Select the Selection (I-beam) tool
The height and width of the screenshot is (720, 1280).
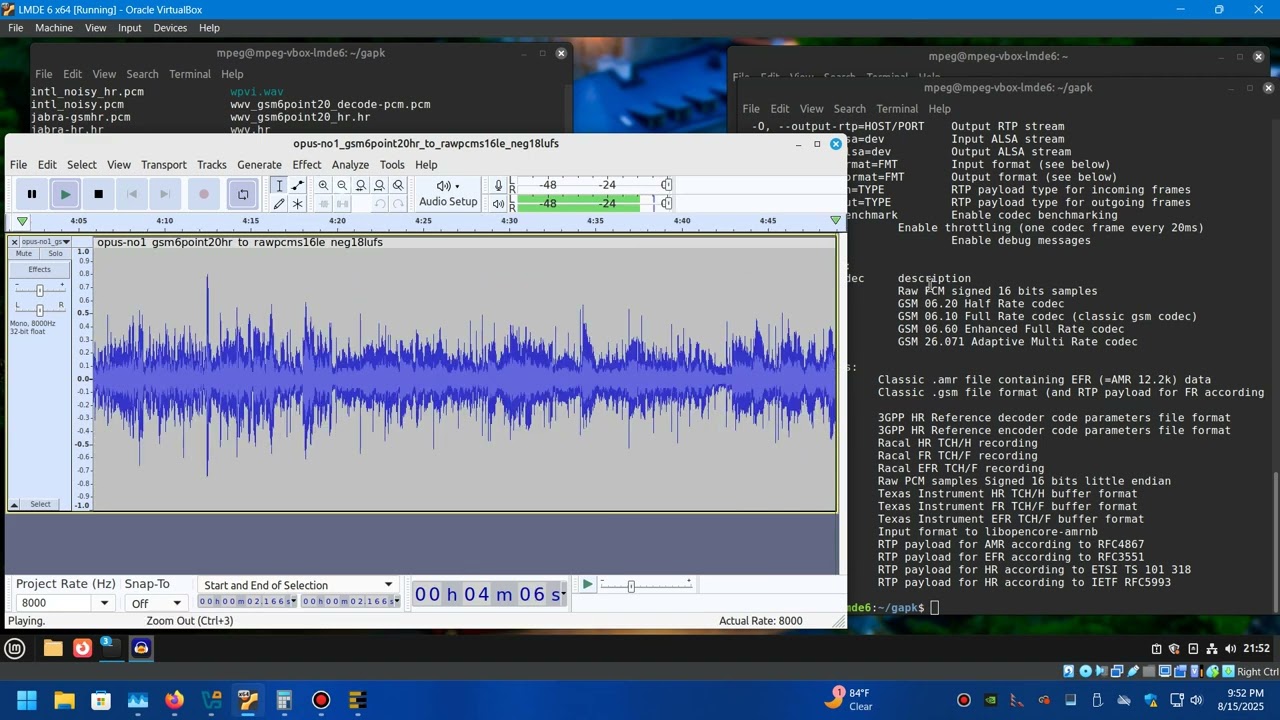coord(279,185)
